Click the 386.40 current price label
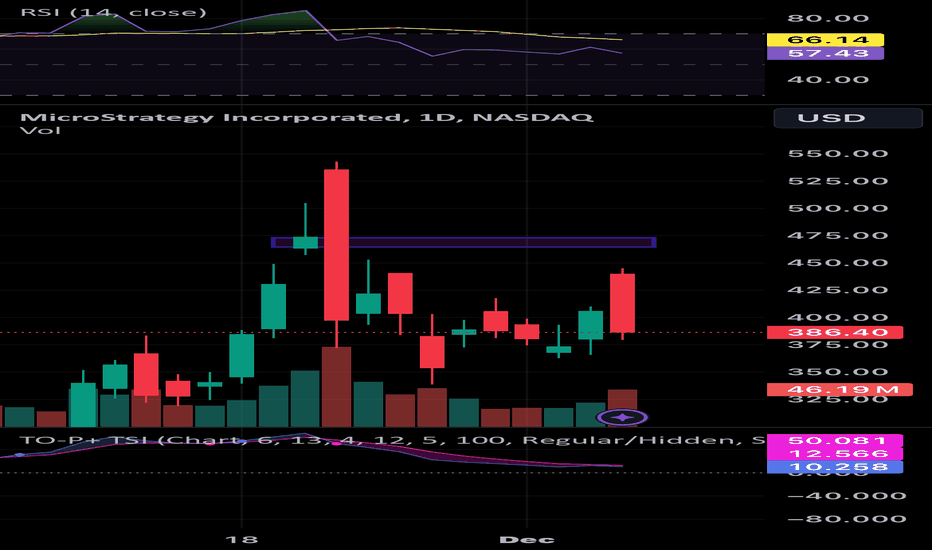Image resolution: width=932 pixels, height=550 pixels. coord(835,332)
